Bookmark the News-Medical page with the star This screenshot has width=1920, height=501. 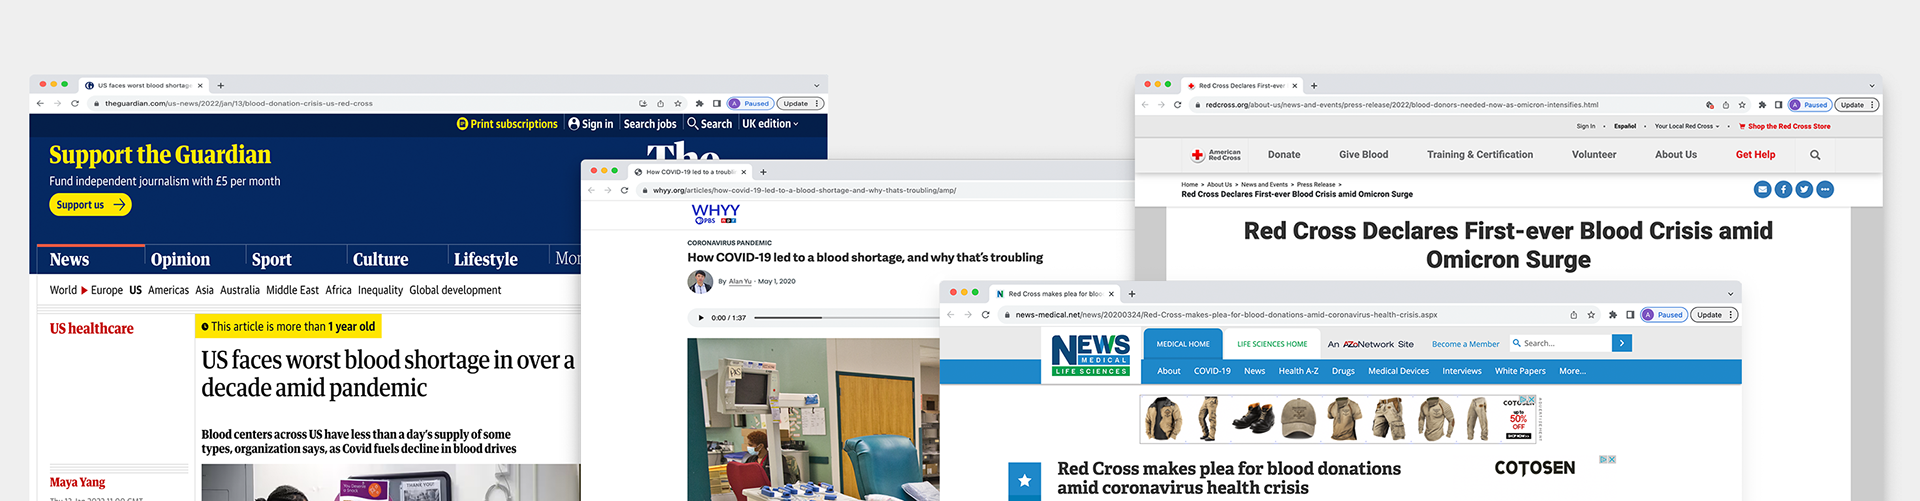click(x=1591, y=315)
